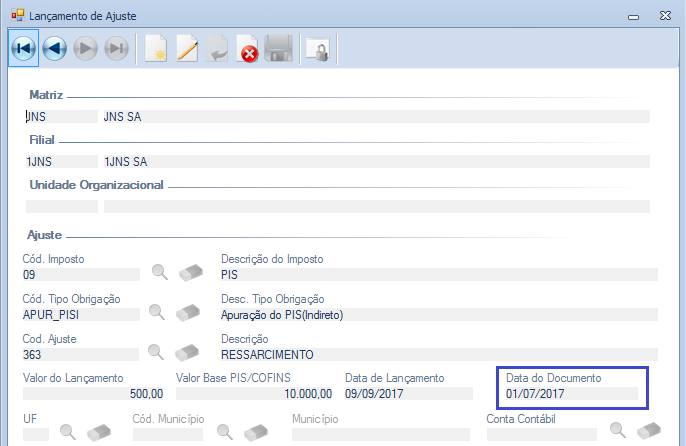The width and height of the screenshot is (686, 446).
Task: Save record with floppy disk icon
Action: point(279,48)
